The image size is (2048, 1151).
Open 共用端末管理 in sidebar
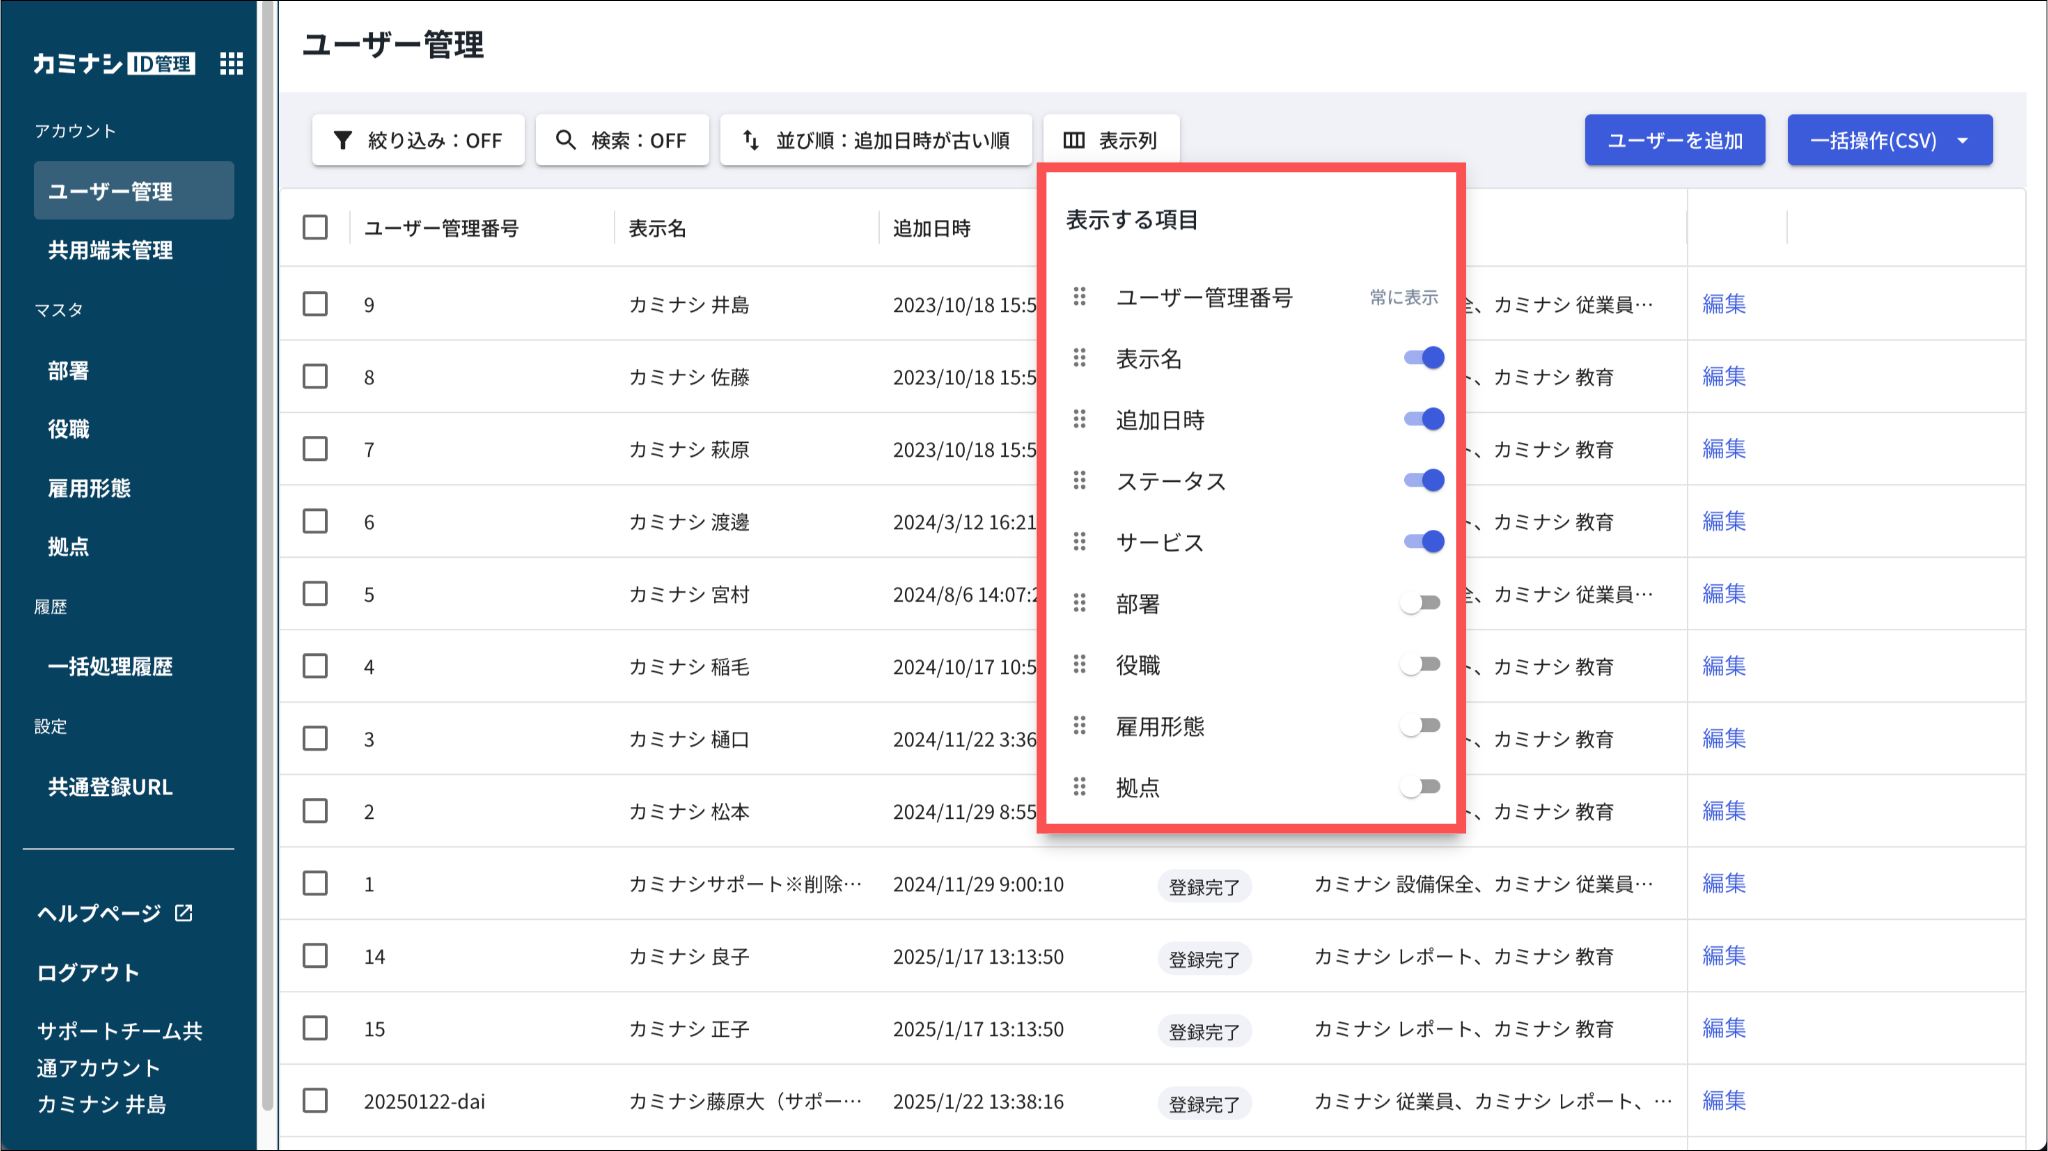pyautogui.click(x=111, y=250)
